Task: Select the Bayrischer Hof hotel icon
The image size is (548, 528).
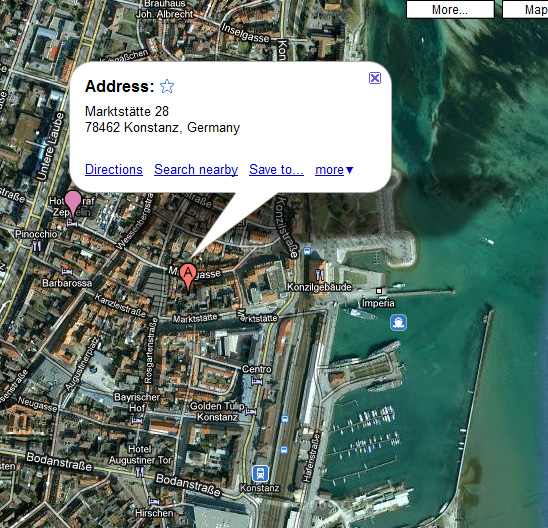Action: point(137,420)
